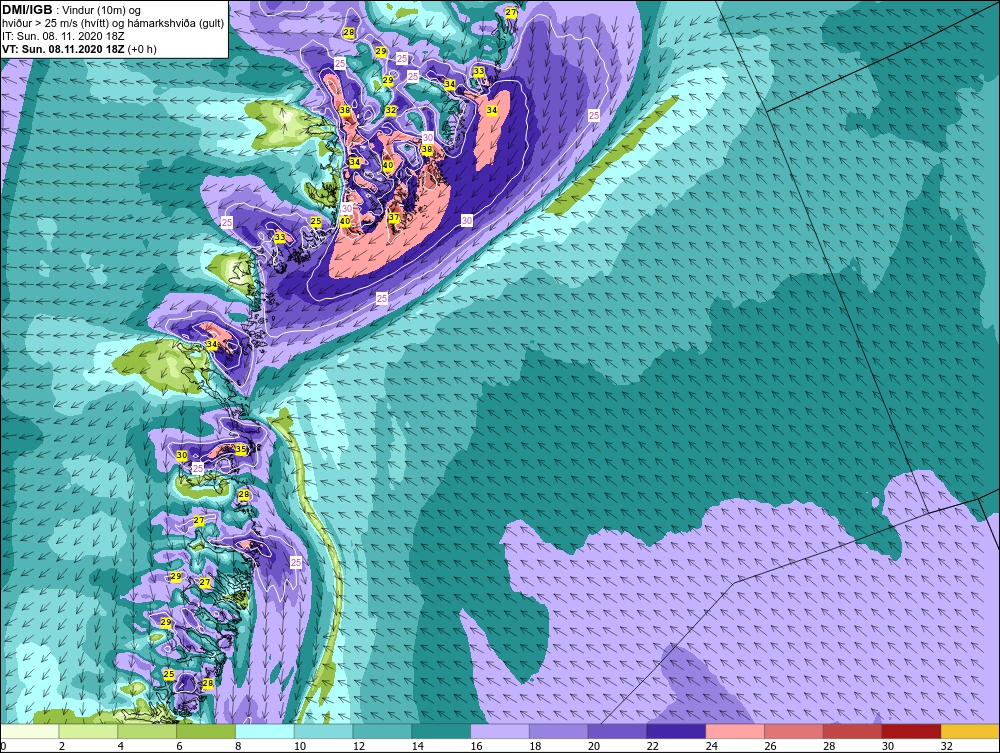
Task: Pick the 12–14 m/s teal legend swatch
Action: click(x=382, y=731)
